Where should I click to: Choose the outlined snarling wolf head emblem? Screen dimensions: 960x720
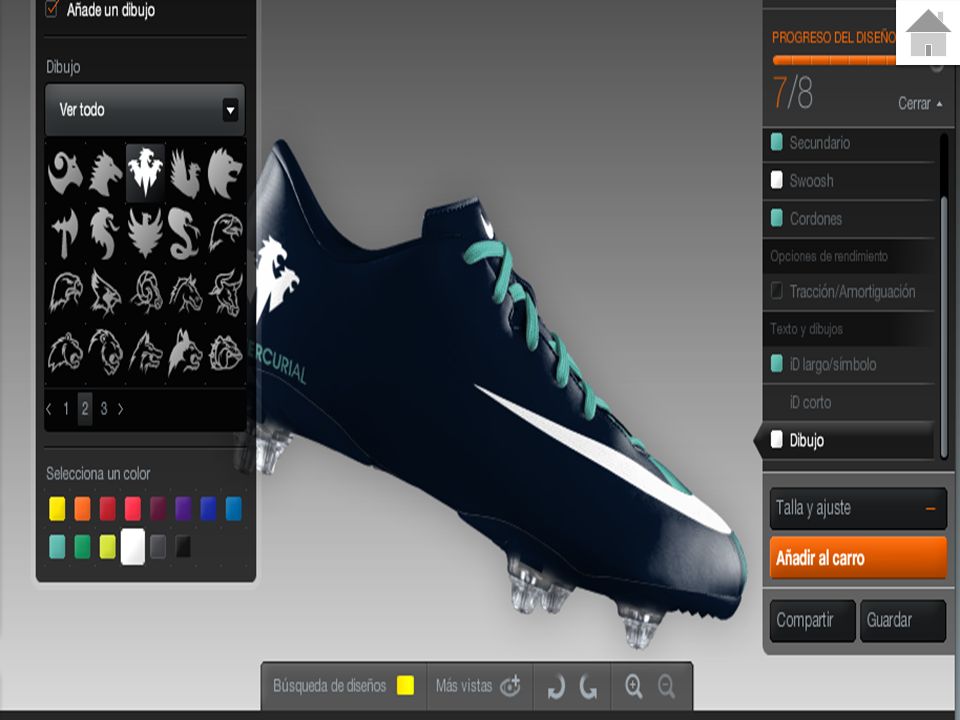point(146,351)
